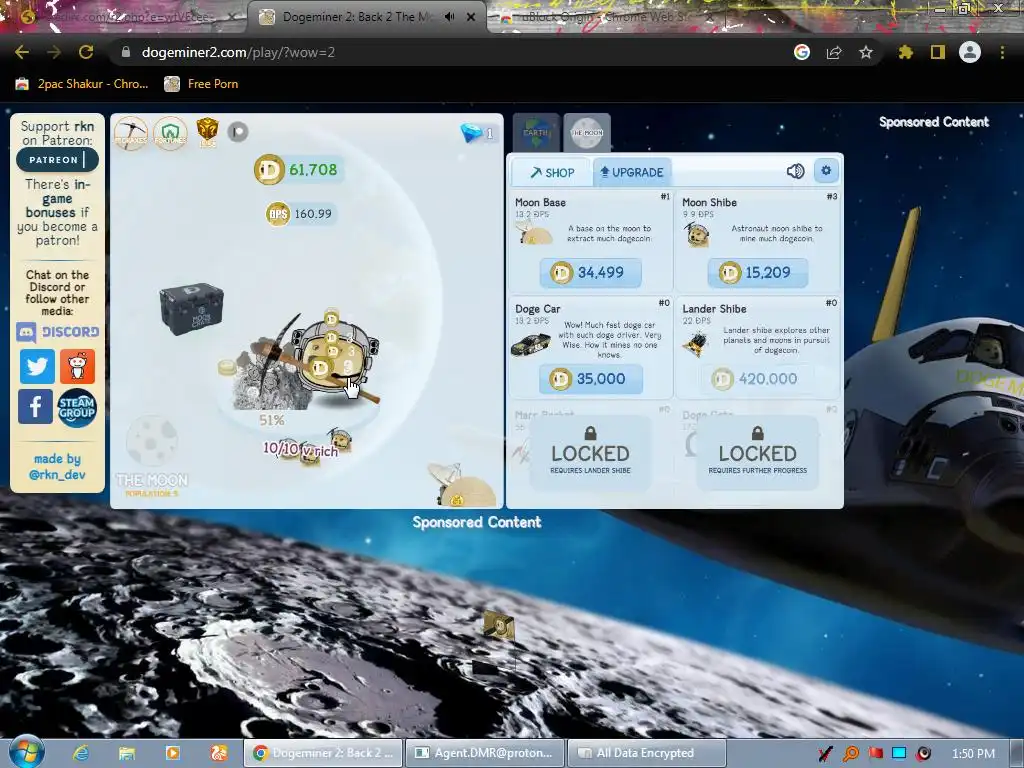Image resolution: width=1024 pixels, height=768 pixels.
Task: Open the Steam Group icon
Action: [x=77, y=408]
